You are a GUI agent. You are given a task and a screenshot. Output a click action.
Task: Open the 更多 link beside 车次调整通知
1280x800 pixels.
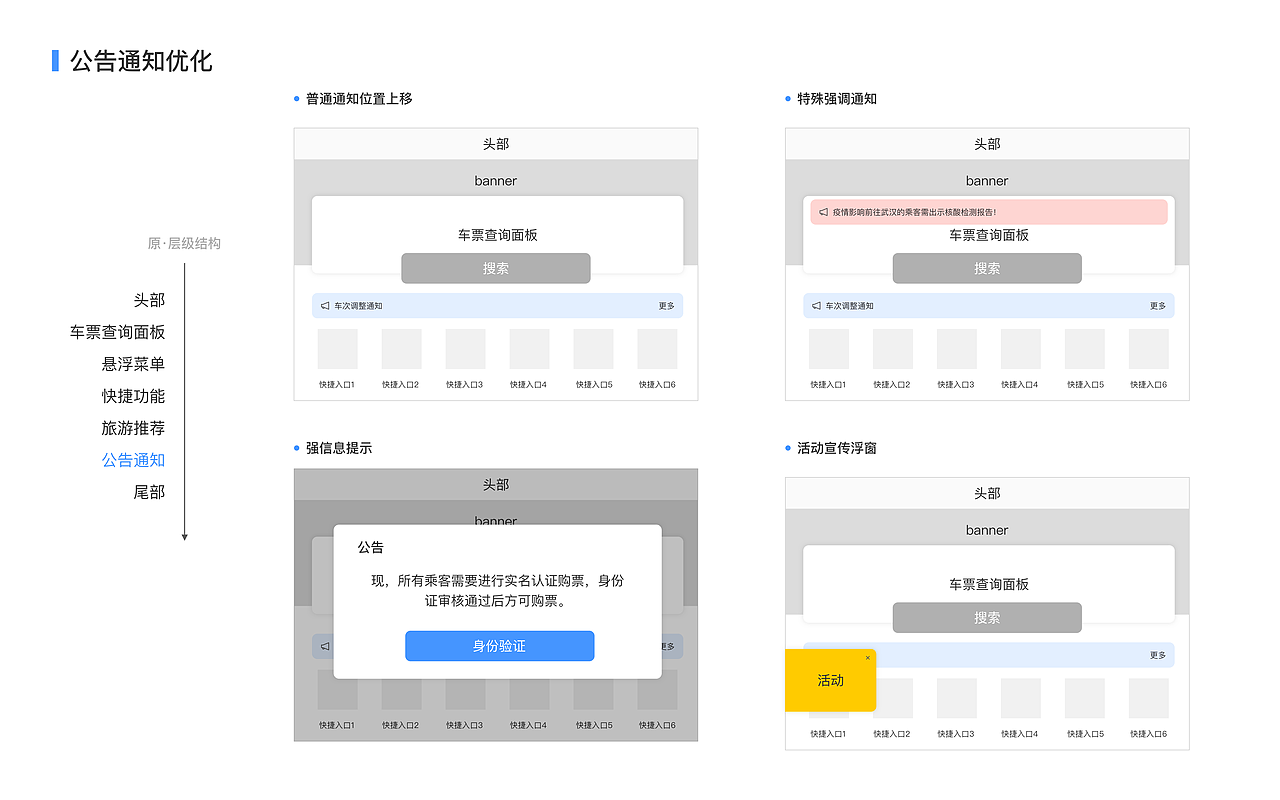click(x=665, y=305)
